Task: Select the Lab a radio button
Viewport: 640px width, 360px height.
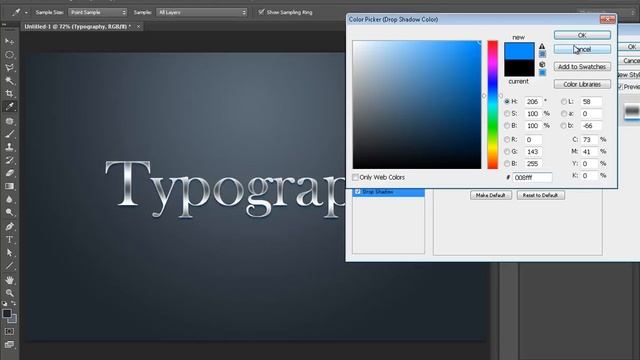Action: click(564, 113)
